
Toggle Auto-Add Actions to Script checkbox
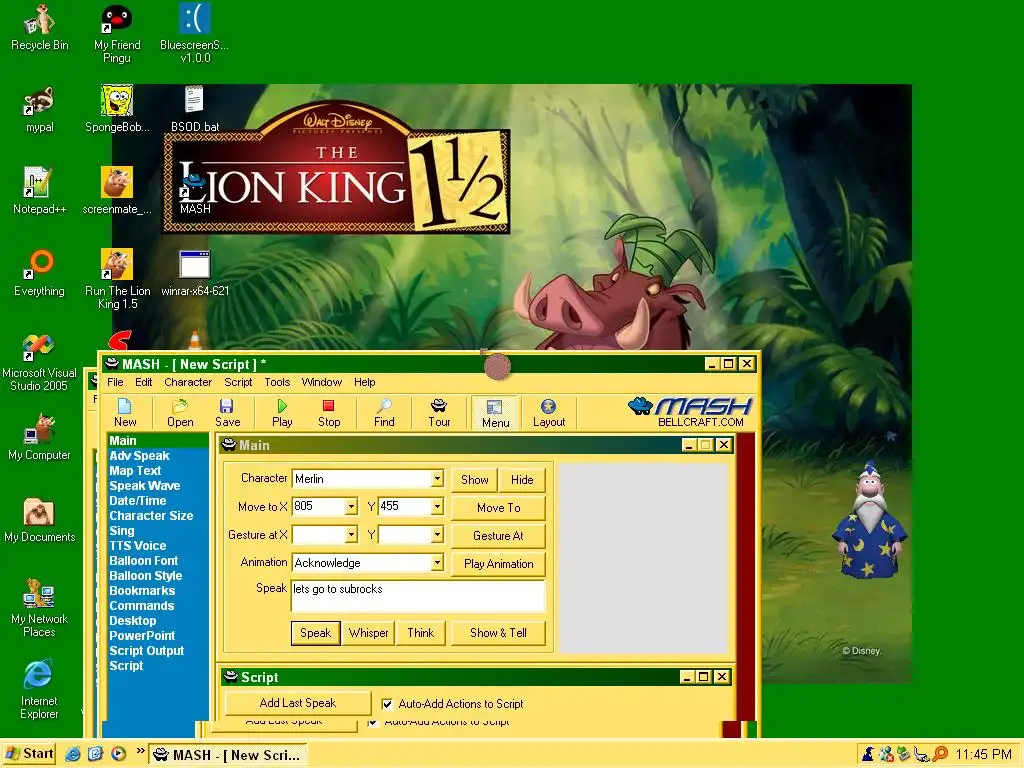point(387,704)
